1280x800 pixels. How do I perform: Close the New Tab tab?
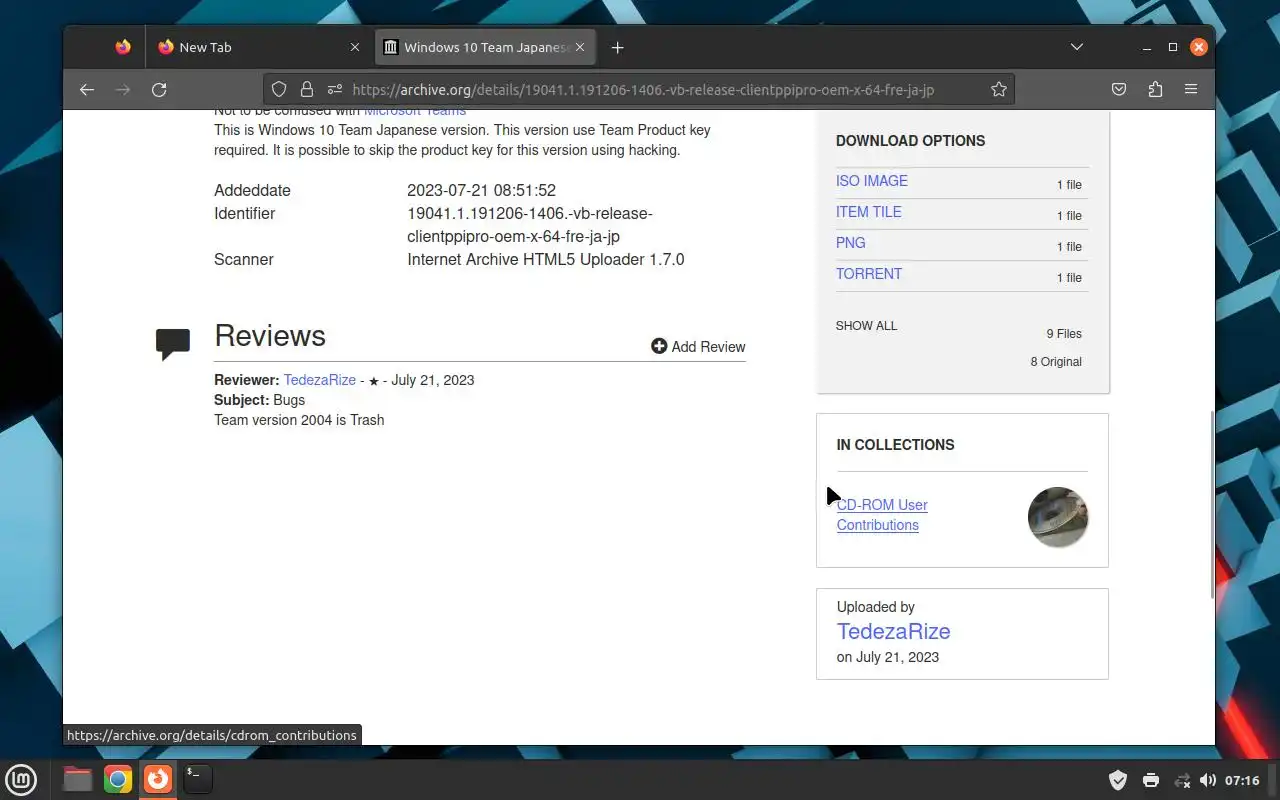(x=355, y=47)
